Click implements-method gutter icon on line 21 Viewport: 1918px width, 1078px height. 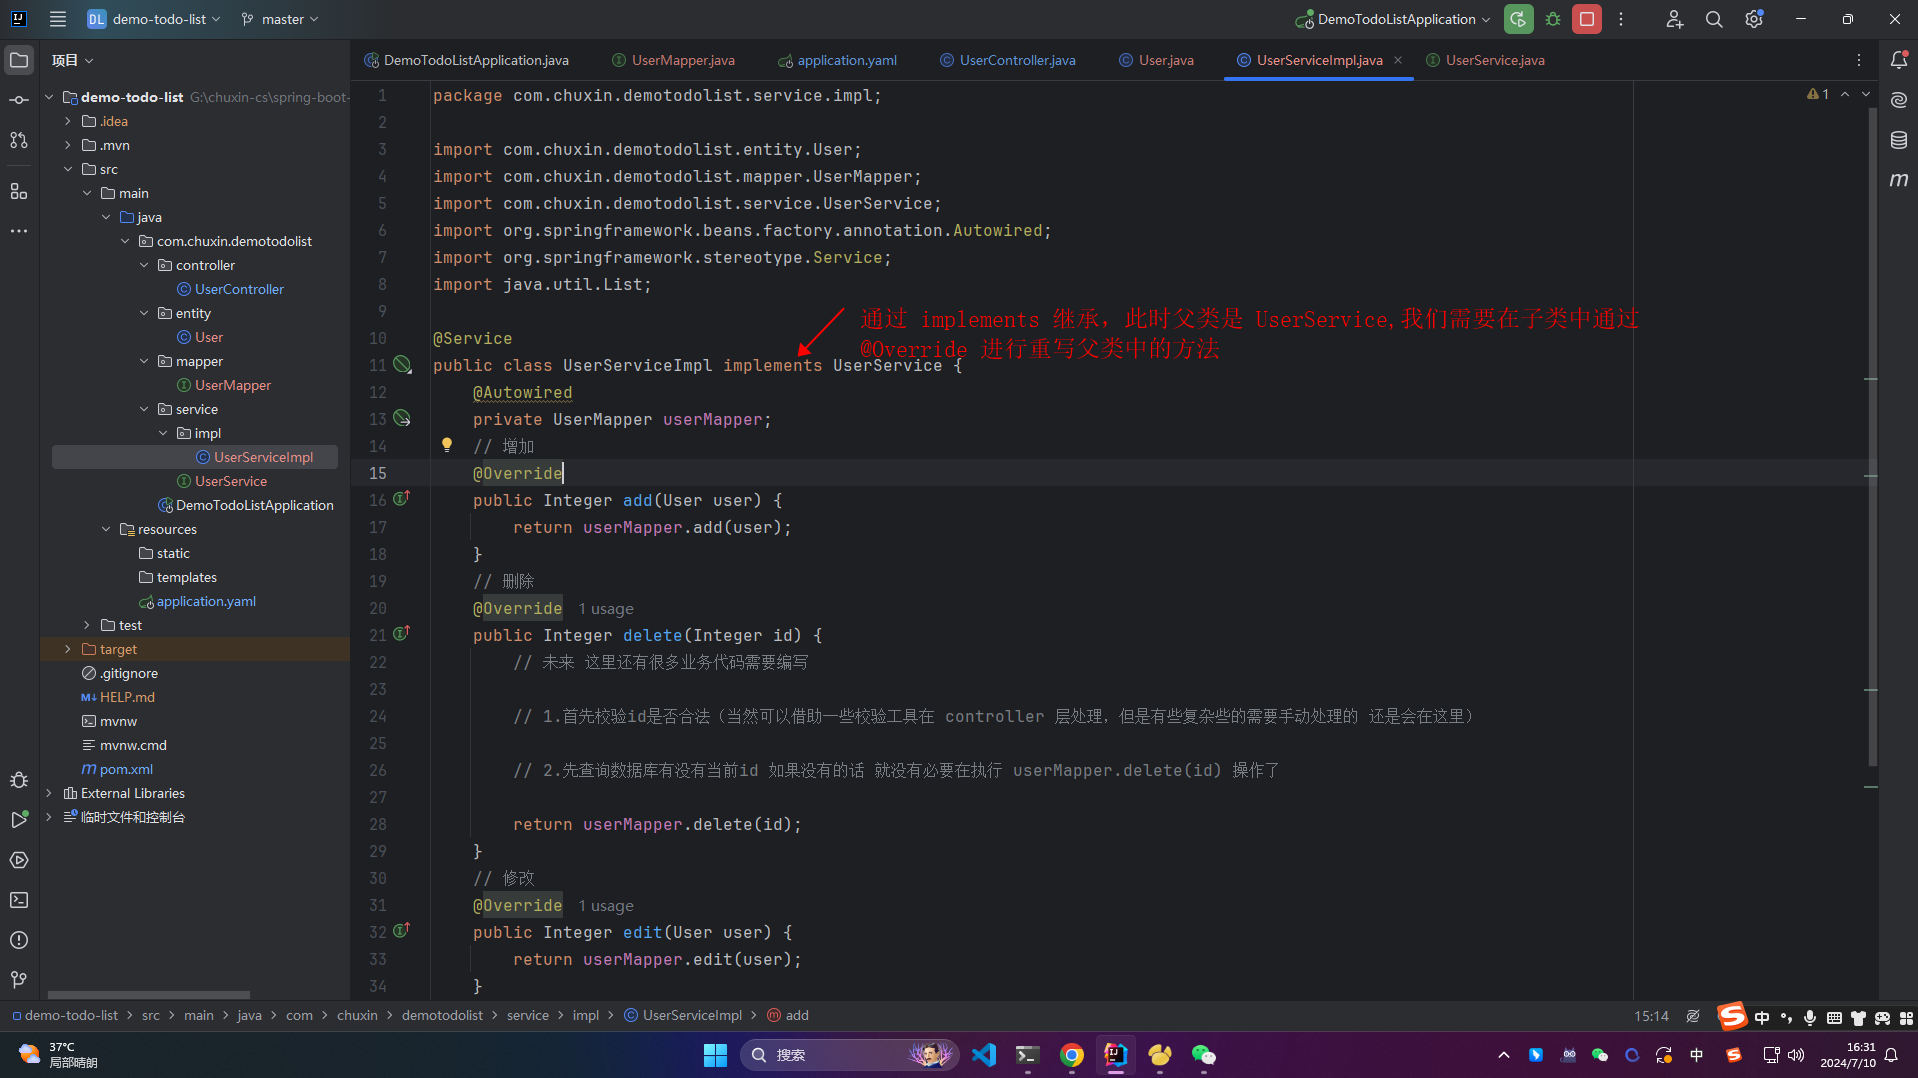pos(402,633)
